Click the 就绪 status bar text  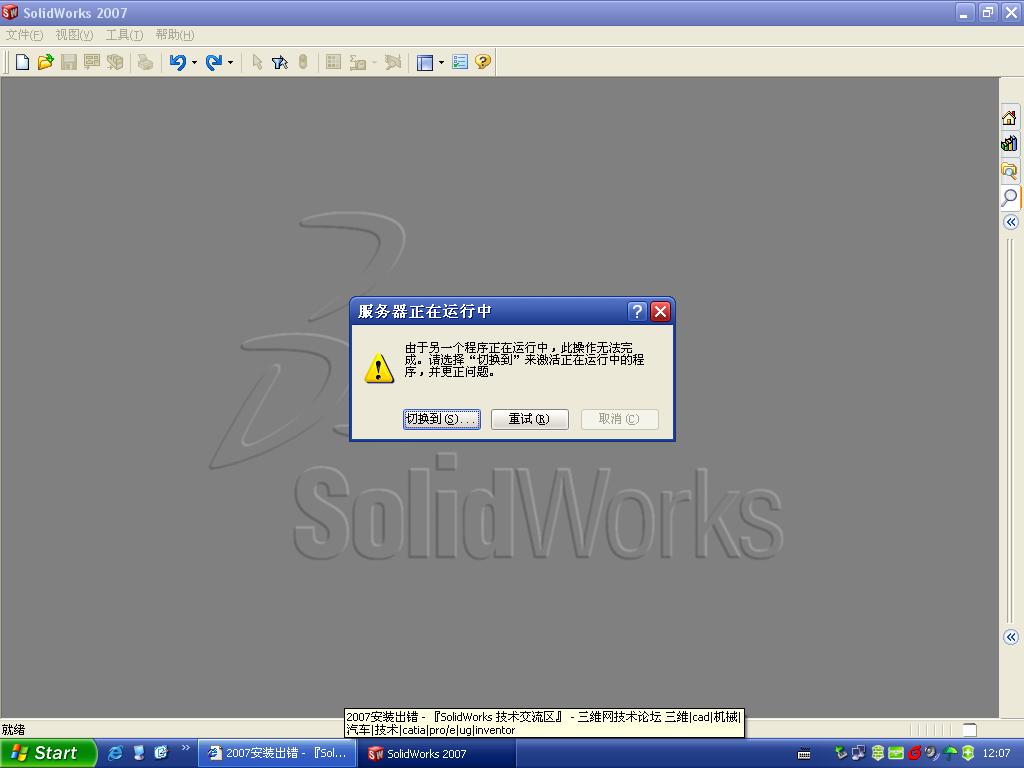(13, 729)
